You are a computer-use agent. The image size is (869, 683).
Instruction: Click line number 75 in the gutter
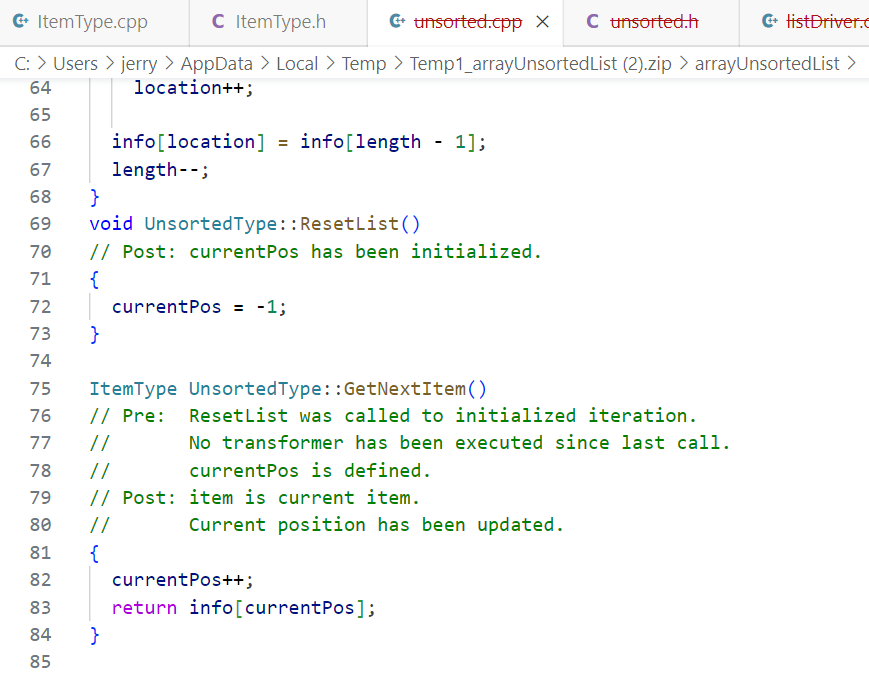click(x=40, y=388)
